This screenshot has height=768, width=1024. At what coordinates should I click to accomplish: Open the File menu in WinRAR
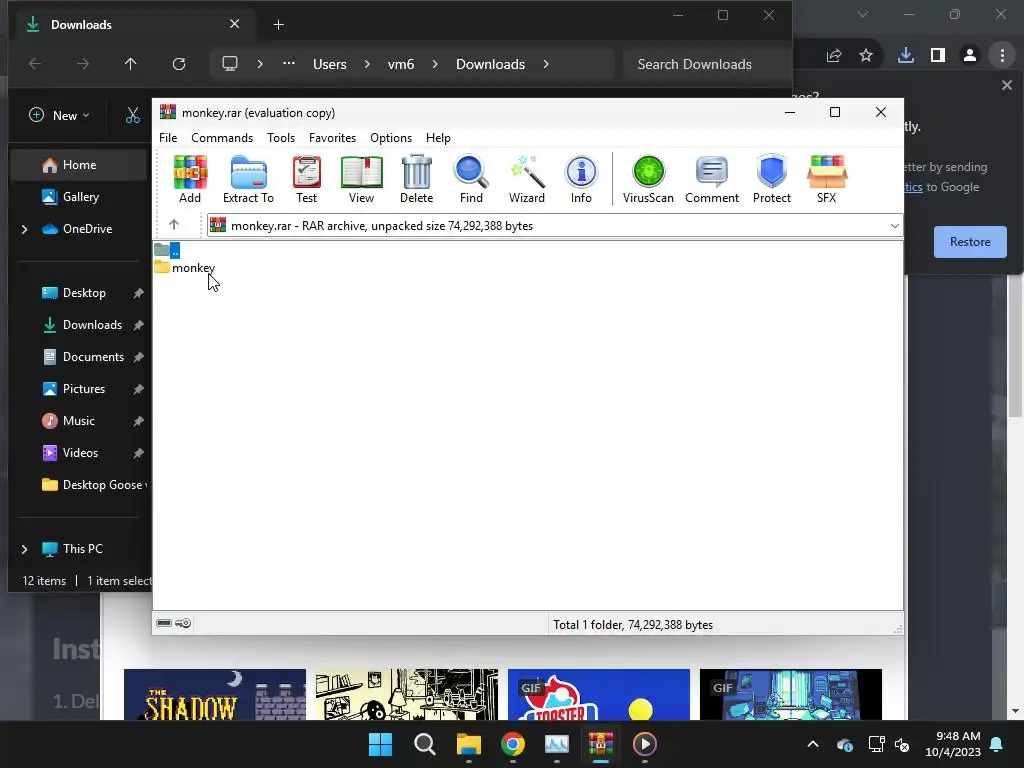pos(168,138)
